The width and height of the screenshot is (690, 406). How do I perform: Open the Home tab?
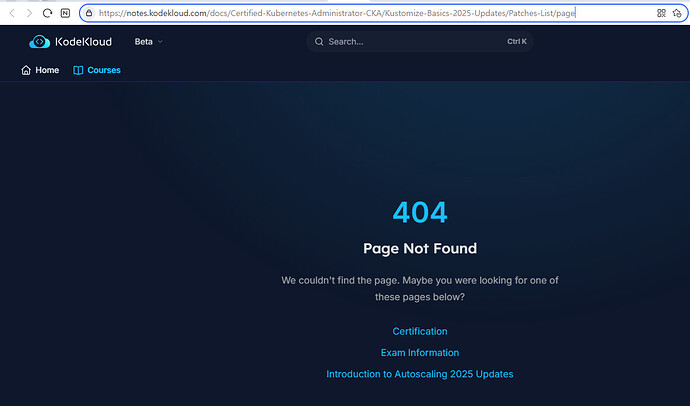pos(40,70)
